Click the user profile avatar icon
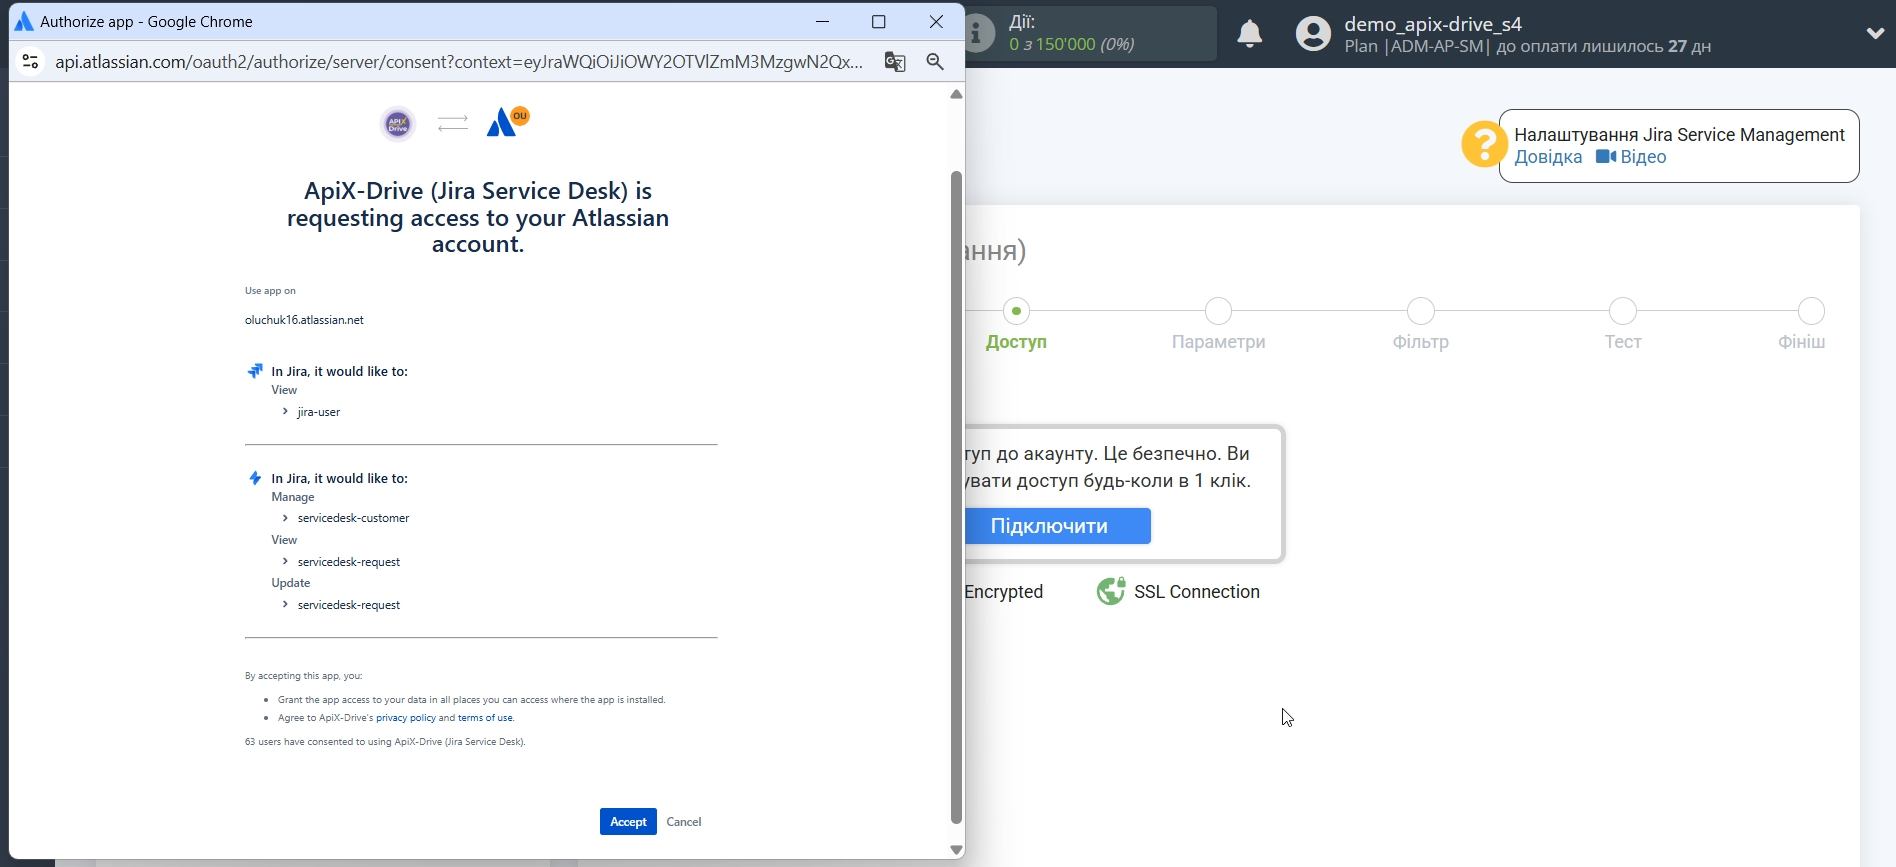Viewport: 1896px width, 867px height. point(1314,34)
